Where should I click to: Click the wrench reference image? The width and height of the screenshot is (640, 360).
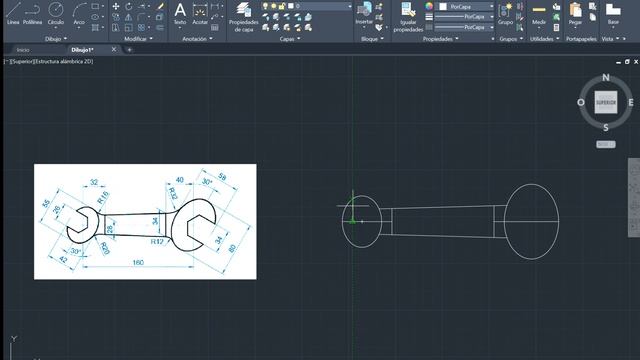click(x=145, y=222)
